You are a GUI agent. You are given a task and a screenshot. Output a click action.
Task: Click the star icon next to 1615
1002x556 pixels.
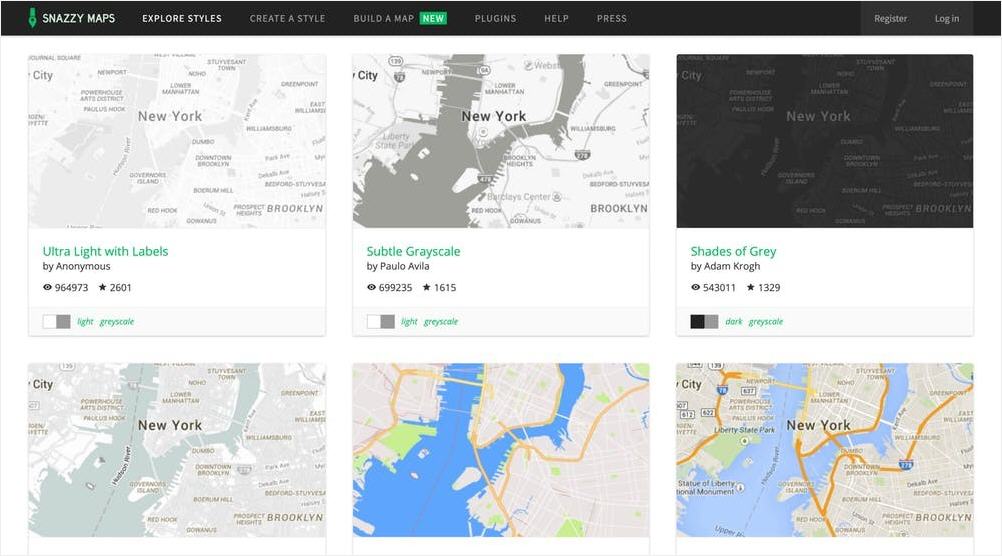(427, 288)
